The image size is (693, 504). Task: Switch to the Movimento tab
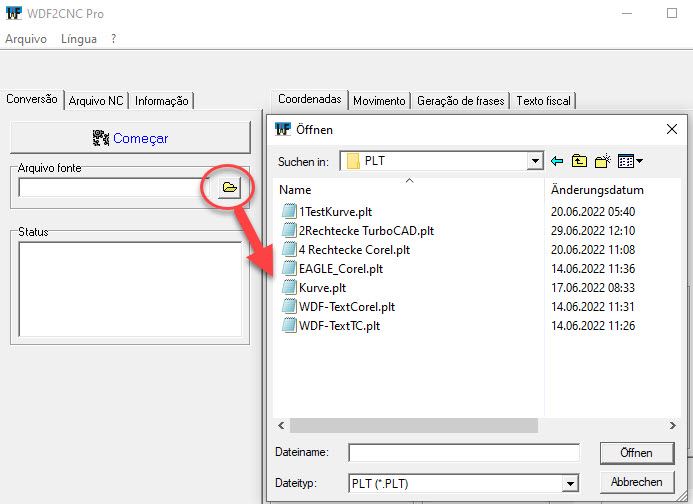[x=379, y=100]
